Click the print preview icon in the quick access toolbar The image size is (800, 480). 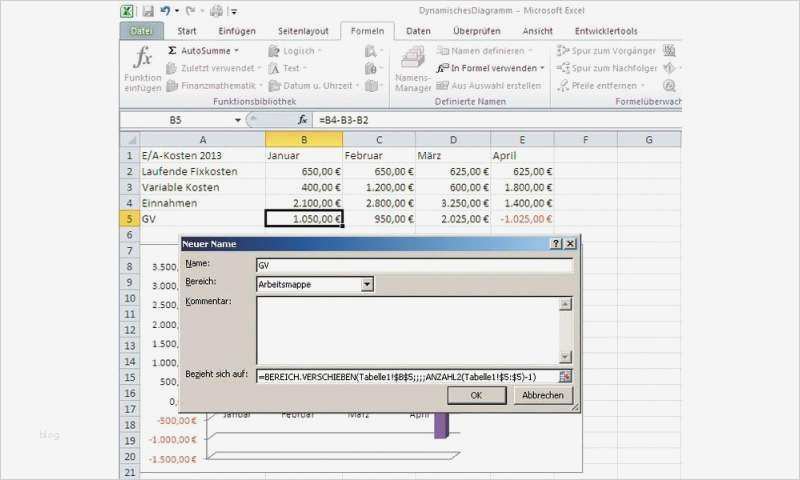[217, 11]
